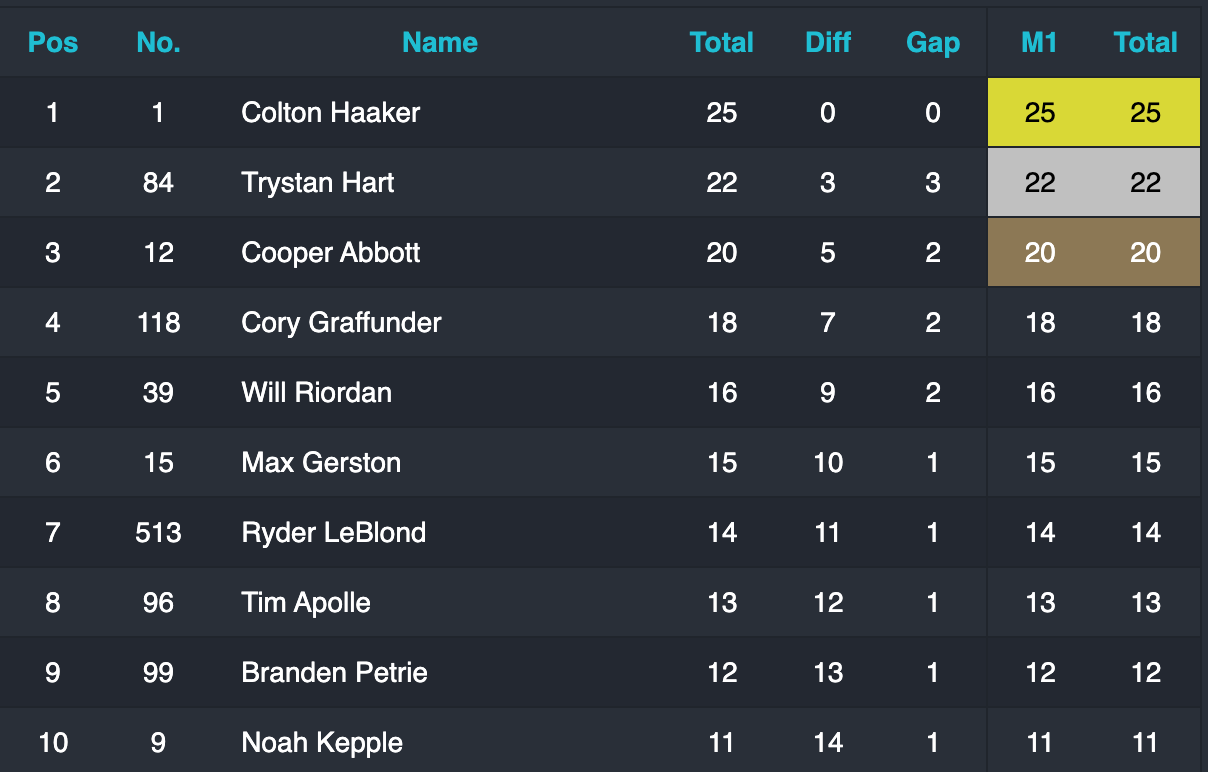1208x772 pixels.
Task: Click Max Gerston's name
Action: coord(321,462)
